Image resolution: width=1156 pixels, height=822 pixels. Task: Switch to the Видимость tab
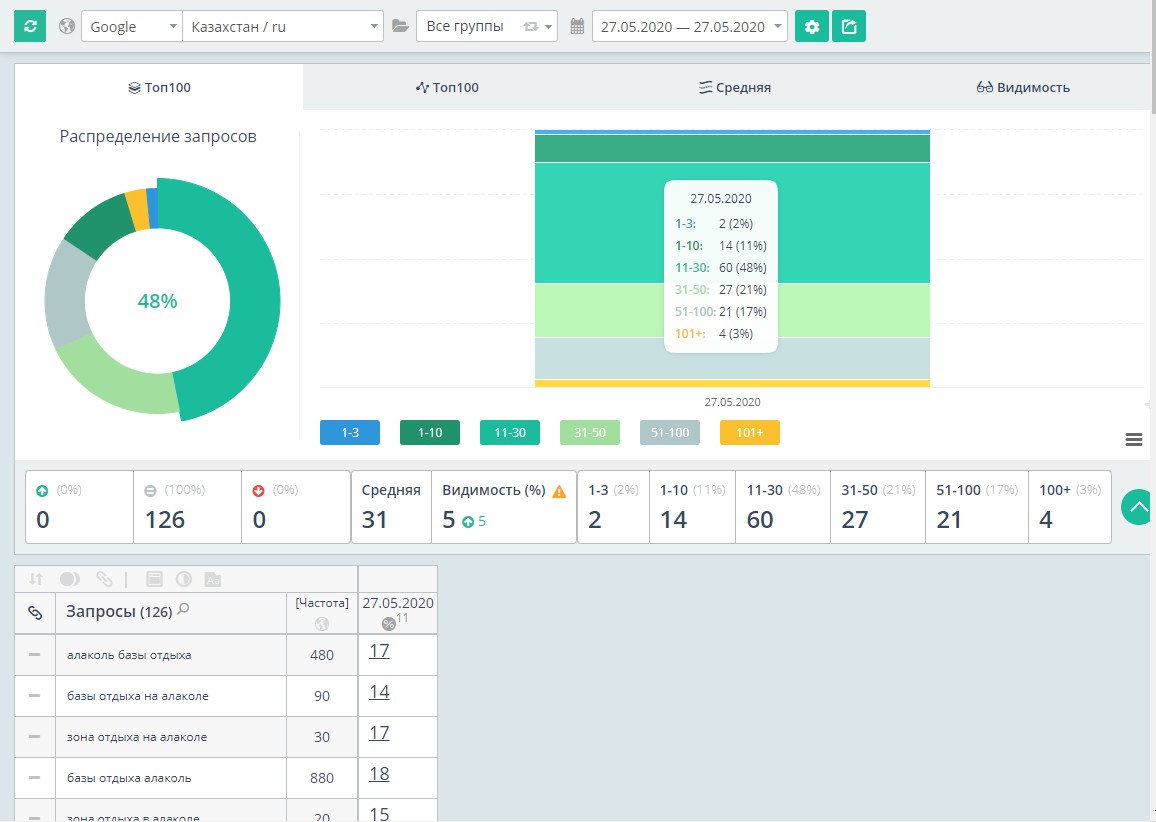[1023, 87]
